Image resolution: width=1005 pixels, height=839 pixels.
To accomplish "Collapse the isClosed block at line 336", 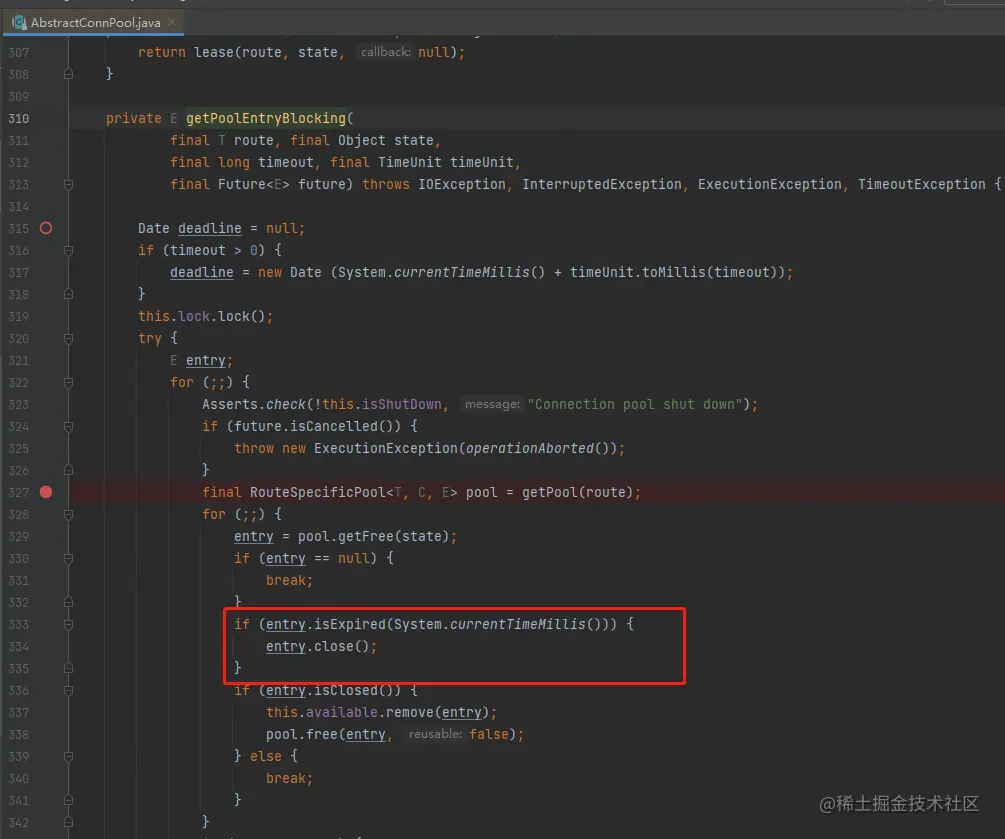I will pyautogui.click(x=69, y=691).
